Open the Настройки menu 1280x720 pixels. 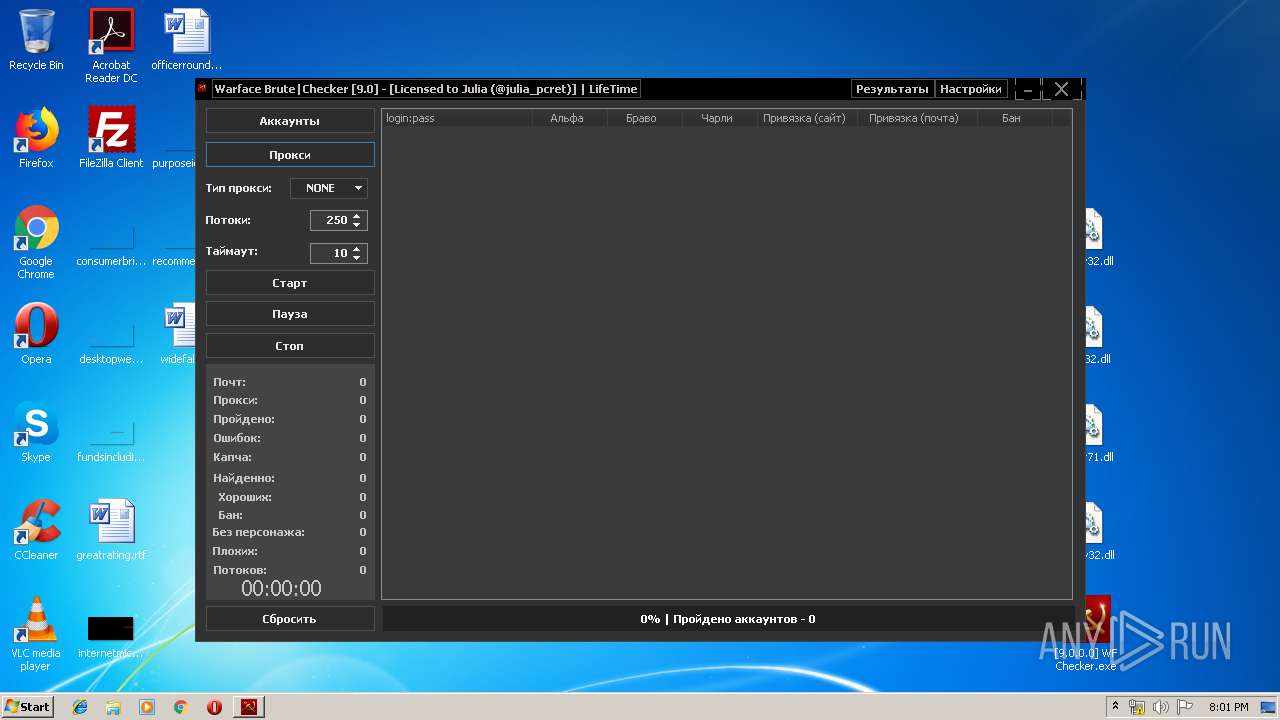point(970,89)
